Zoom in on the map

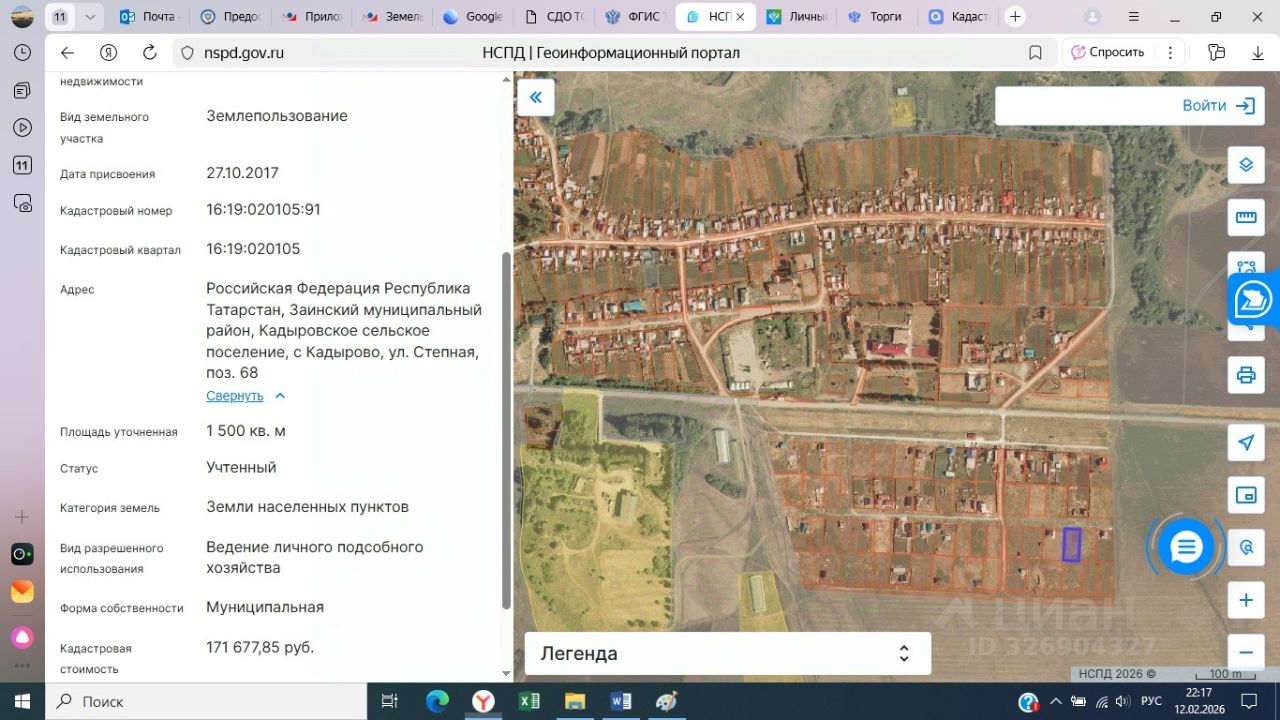pos(1246,600)
